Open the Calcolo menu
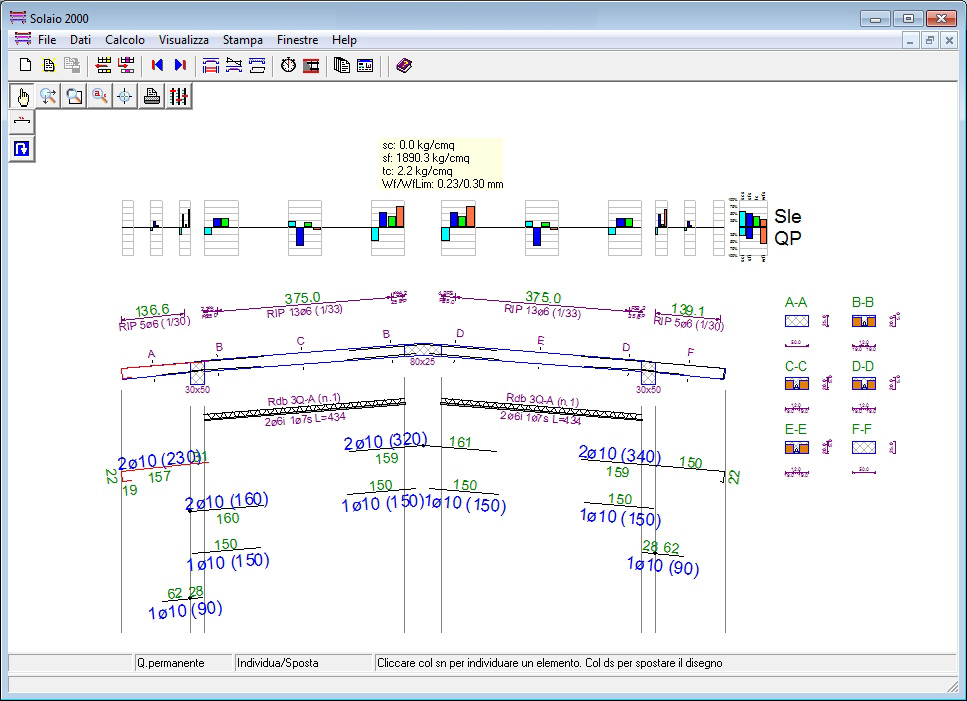 125,39
